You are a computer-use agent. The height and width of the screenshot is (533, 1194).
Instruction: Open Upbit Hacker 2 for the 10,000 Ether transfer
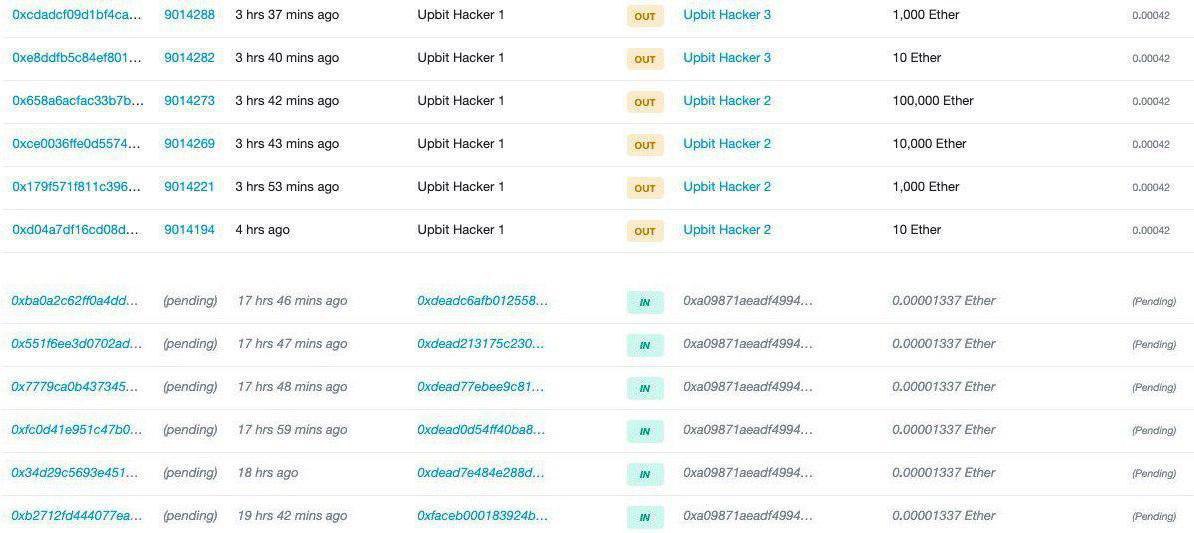[727, 143]
